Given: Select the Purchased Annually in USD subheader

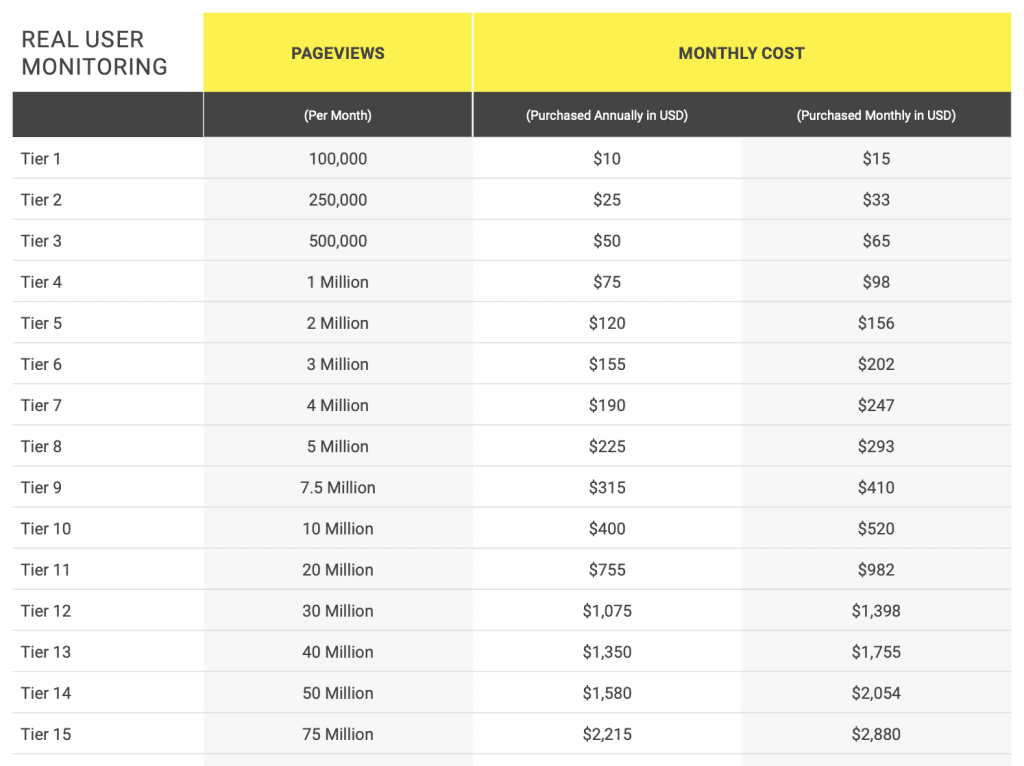Looking at the screenshot, I should [607, 115].
